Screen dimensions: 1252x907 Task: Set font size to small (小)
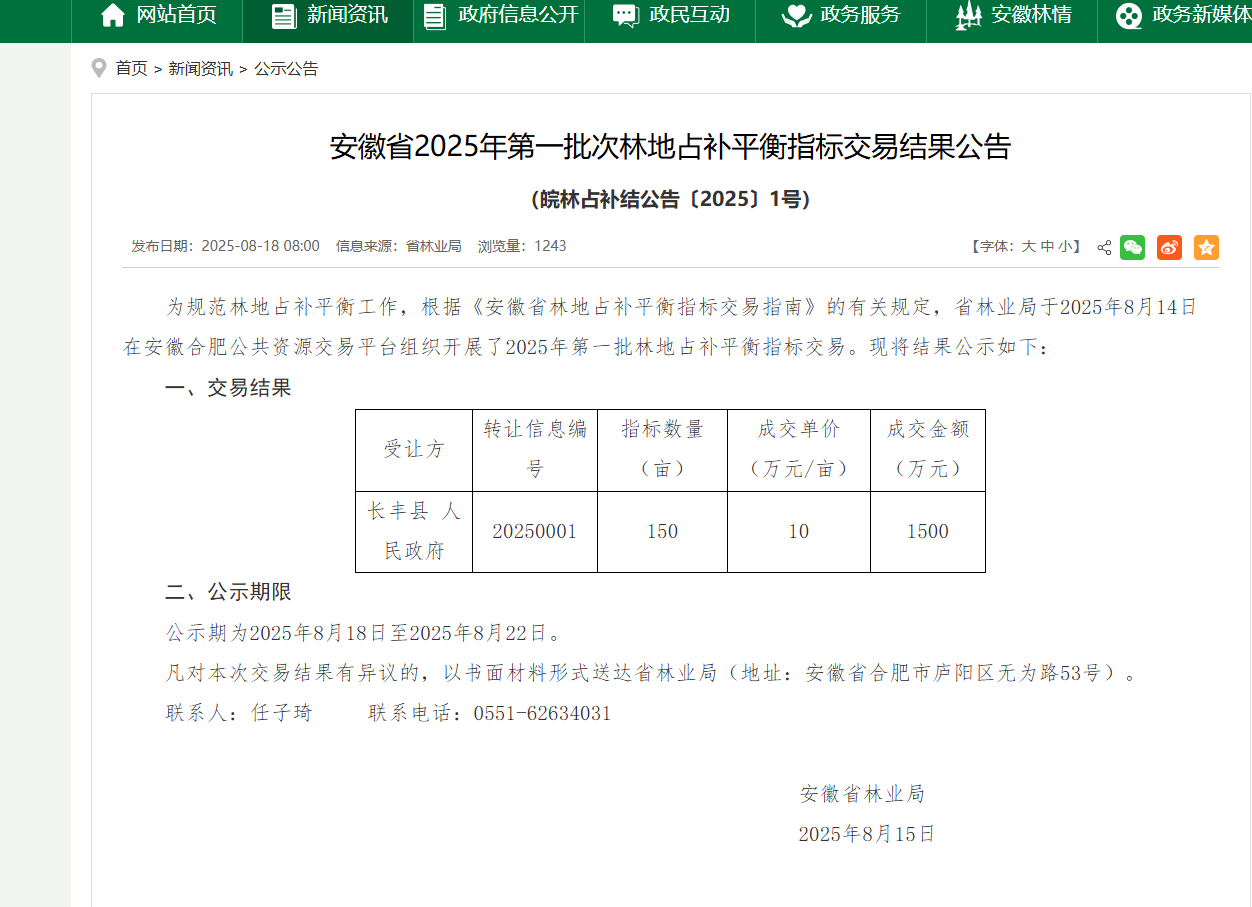point(1065,246)
